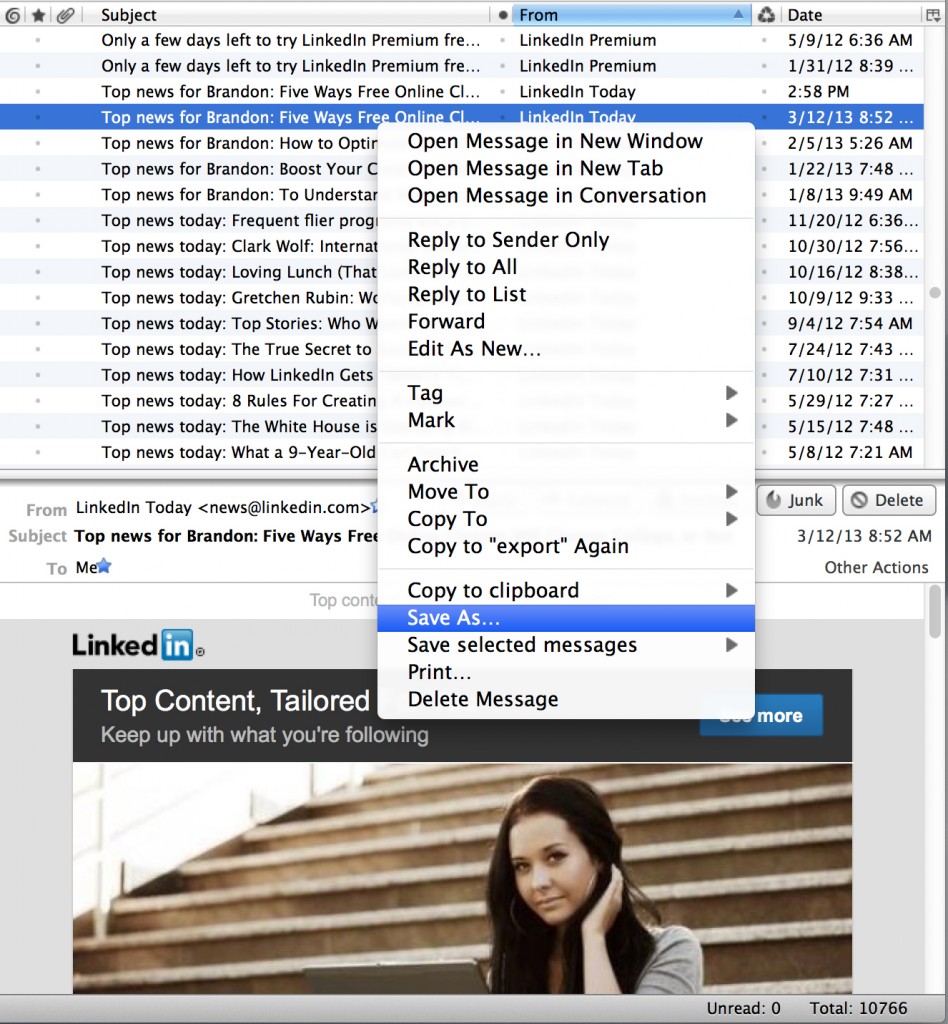
Task: Toggle star on "How to Optim" message
Action: pyautogui.click(x=38, y=143)
